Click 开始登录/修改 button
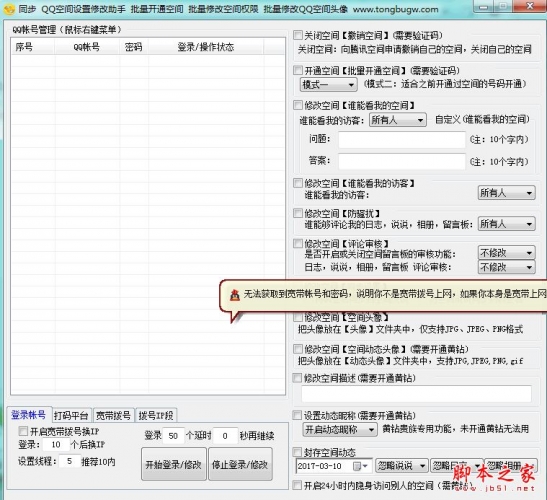 [173, 464]
